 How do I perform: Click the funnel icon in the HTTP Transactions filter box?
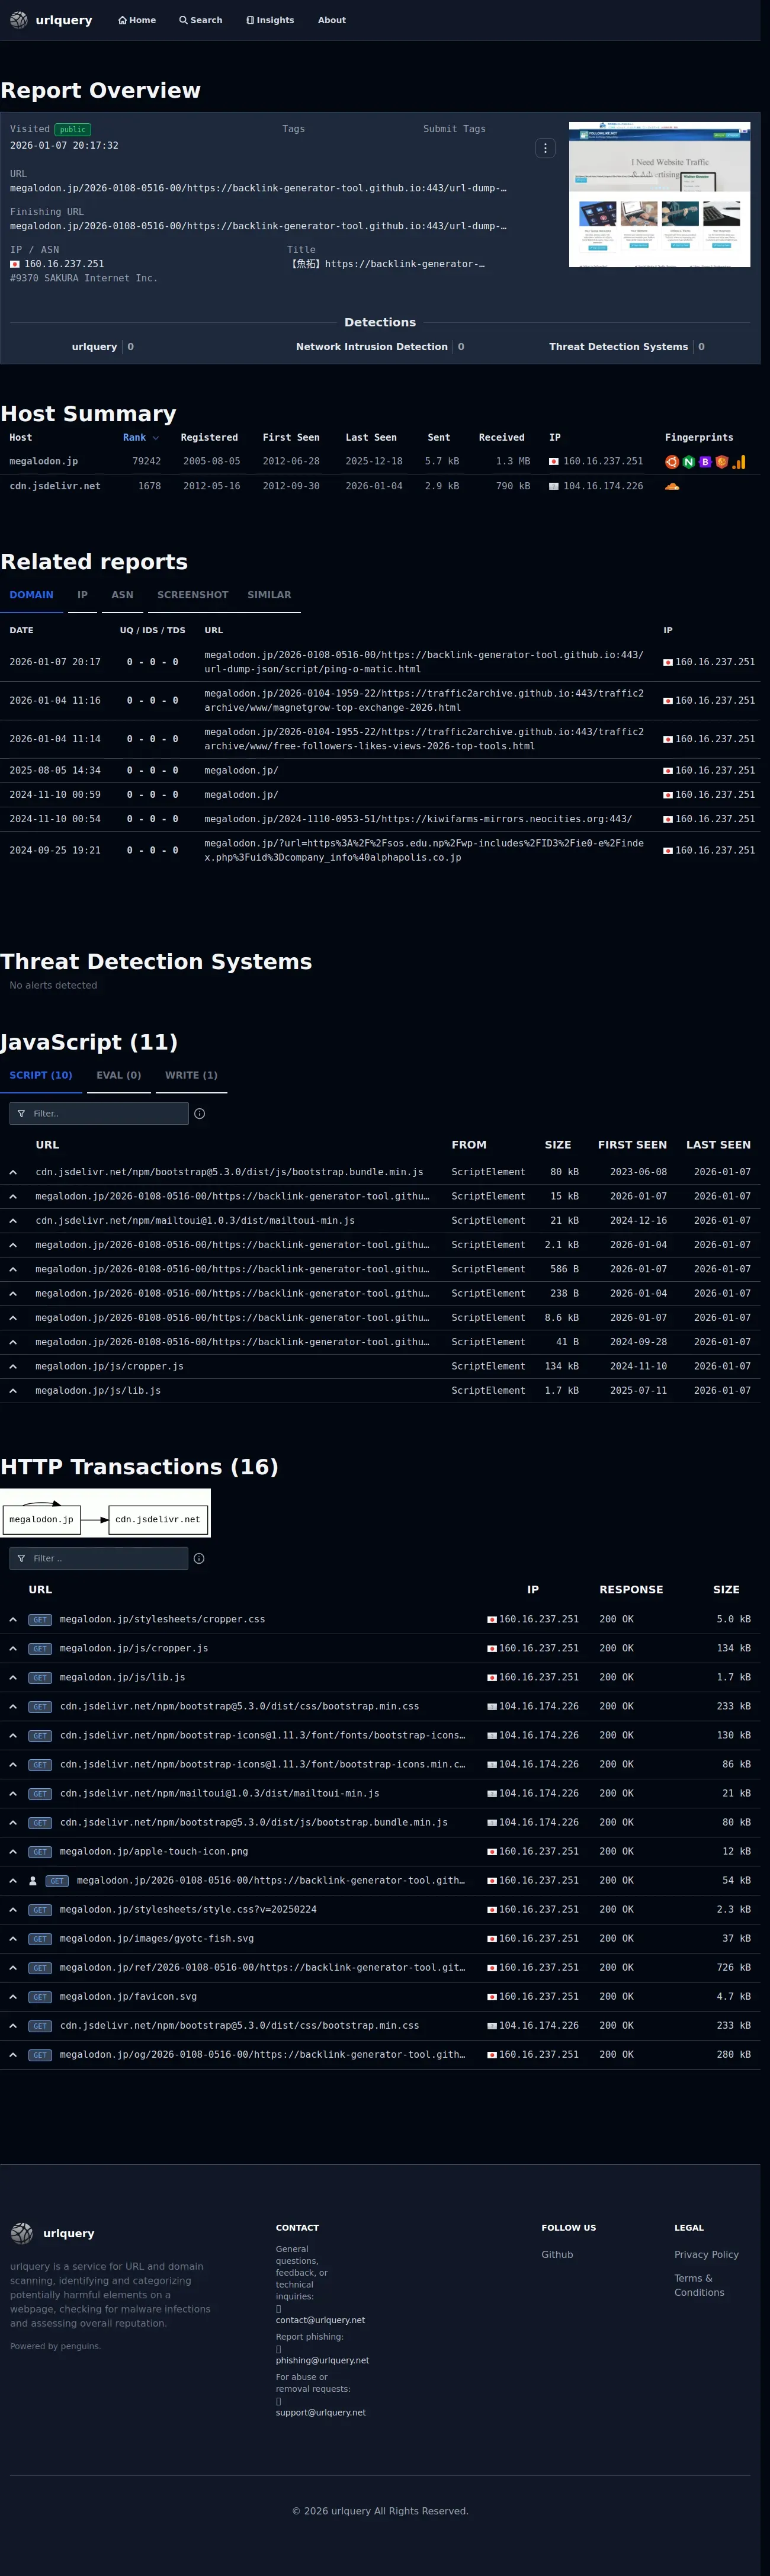click(21, 1559)
